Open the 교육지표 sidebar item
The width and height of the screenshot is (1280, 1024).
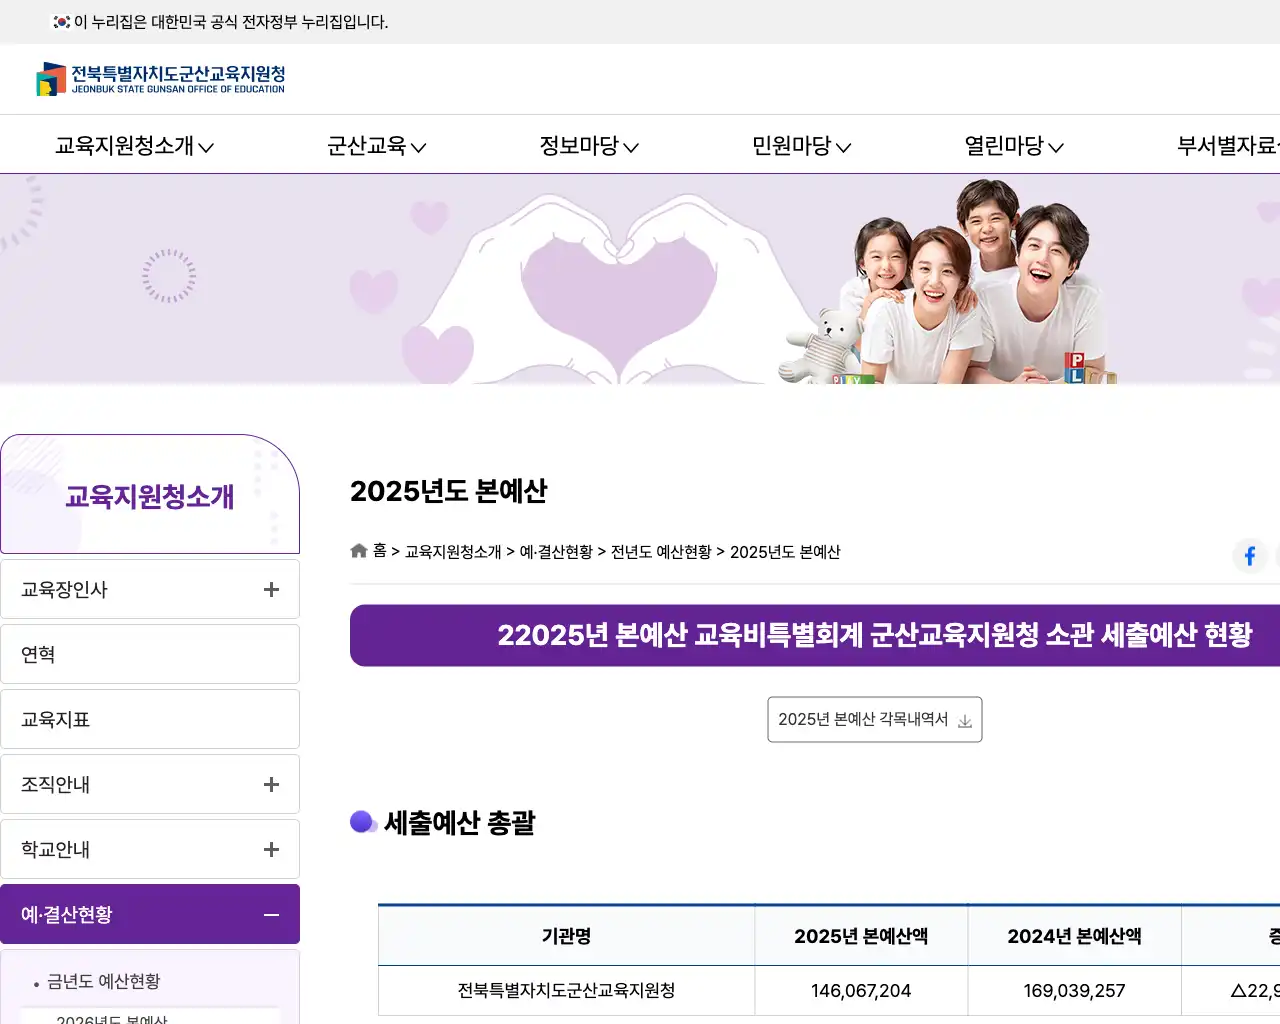click(150, 719)
